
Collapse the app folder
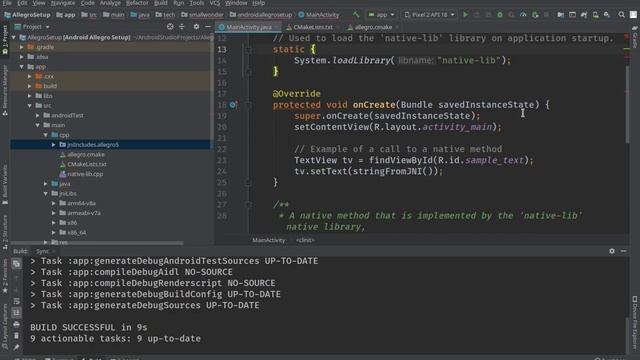click(x=22, y=67)
